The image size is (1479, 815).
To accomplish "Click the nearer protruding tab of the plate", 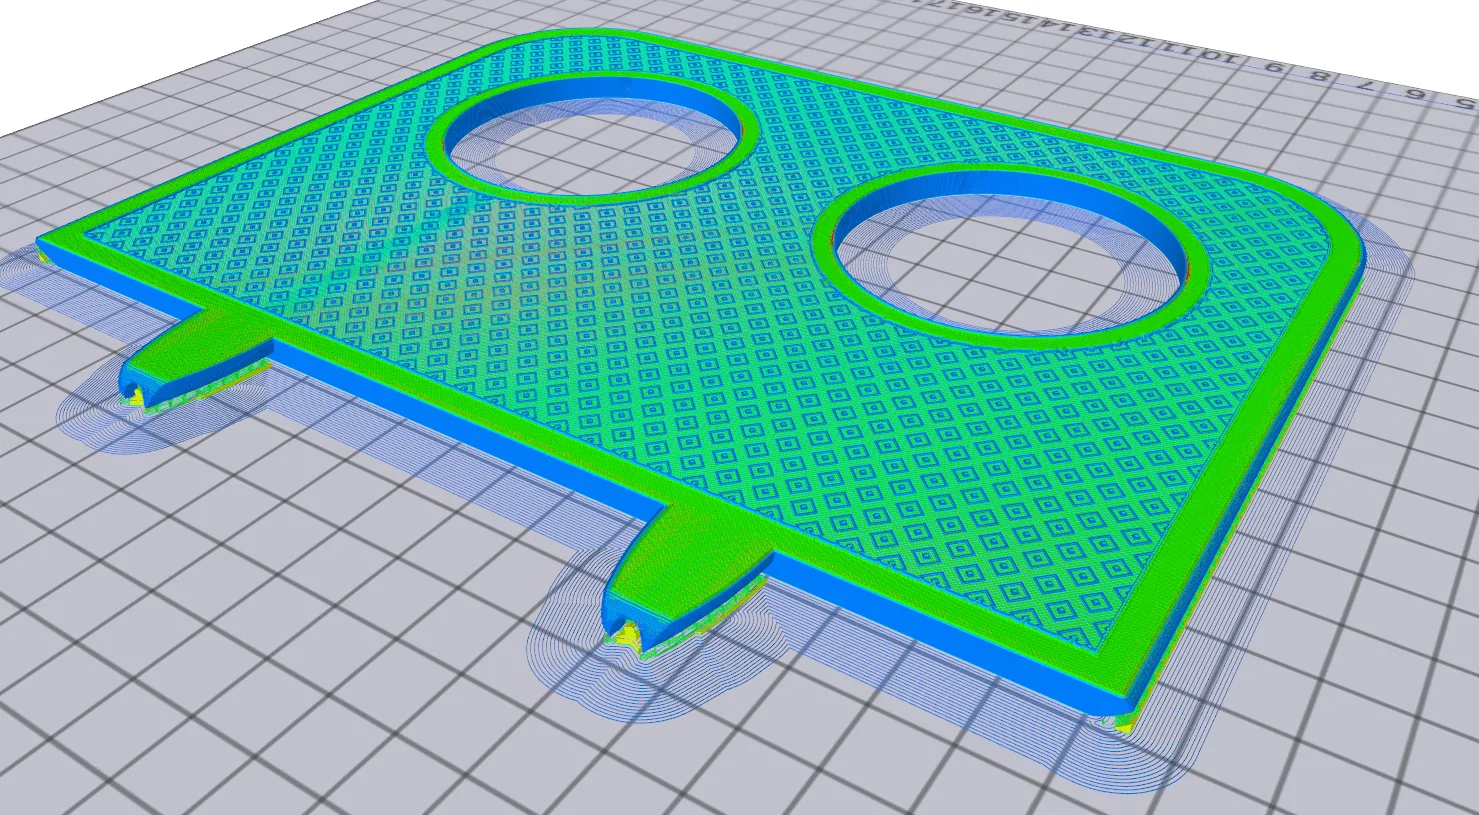I will (687, 577).
